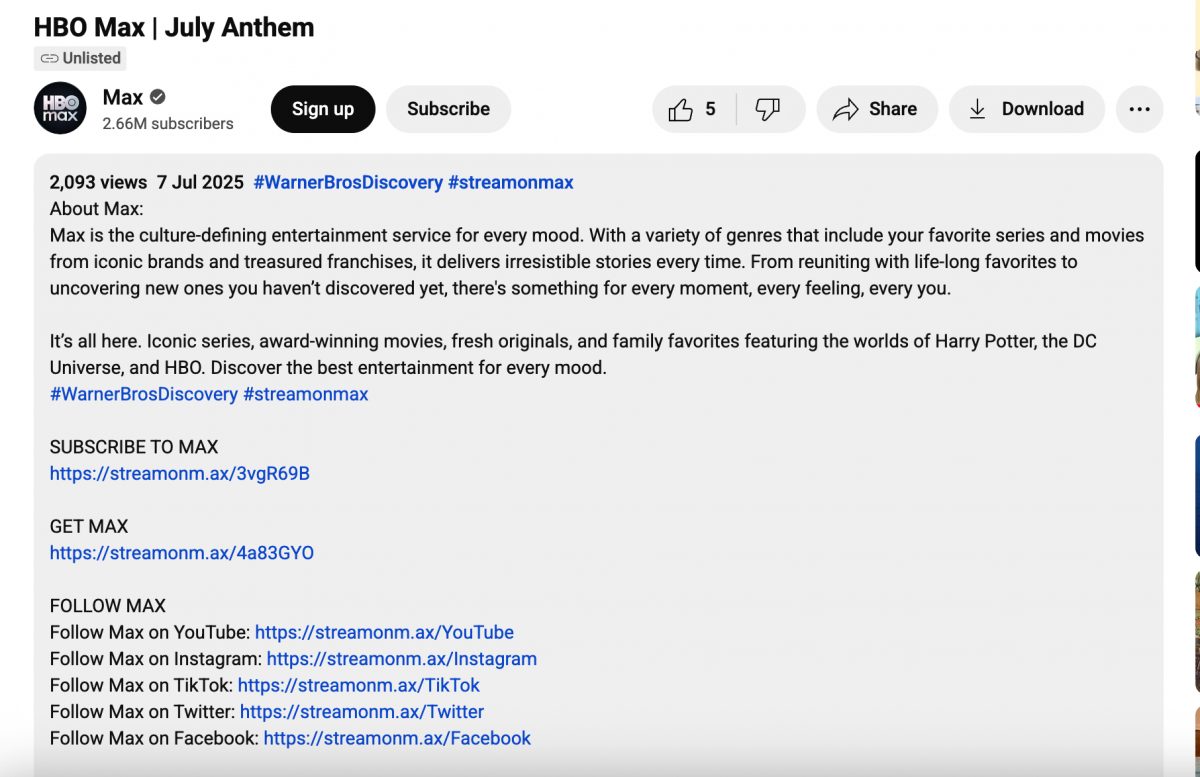1200x777 pixels.
Task: Follow Max via the Instagram link
Action: tap(402, 659)
